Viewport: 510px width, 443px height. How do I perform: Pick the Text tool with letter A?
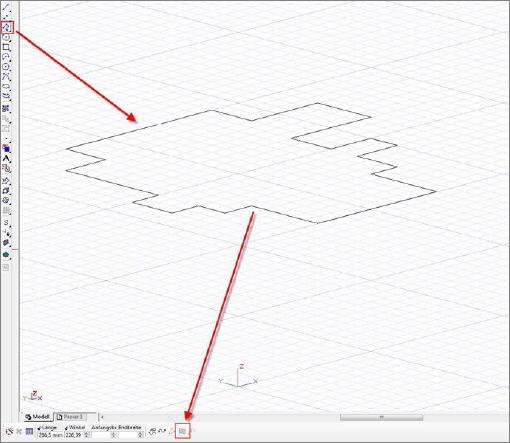tap(6, 159)
